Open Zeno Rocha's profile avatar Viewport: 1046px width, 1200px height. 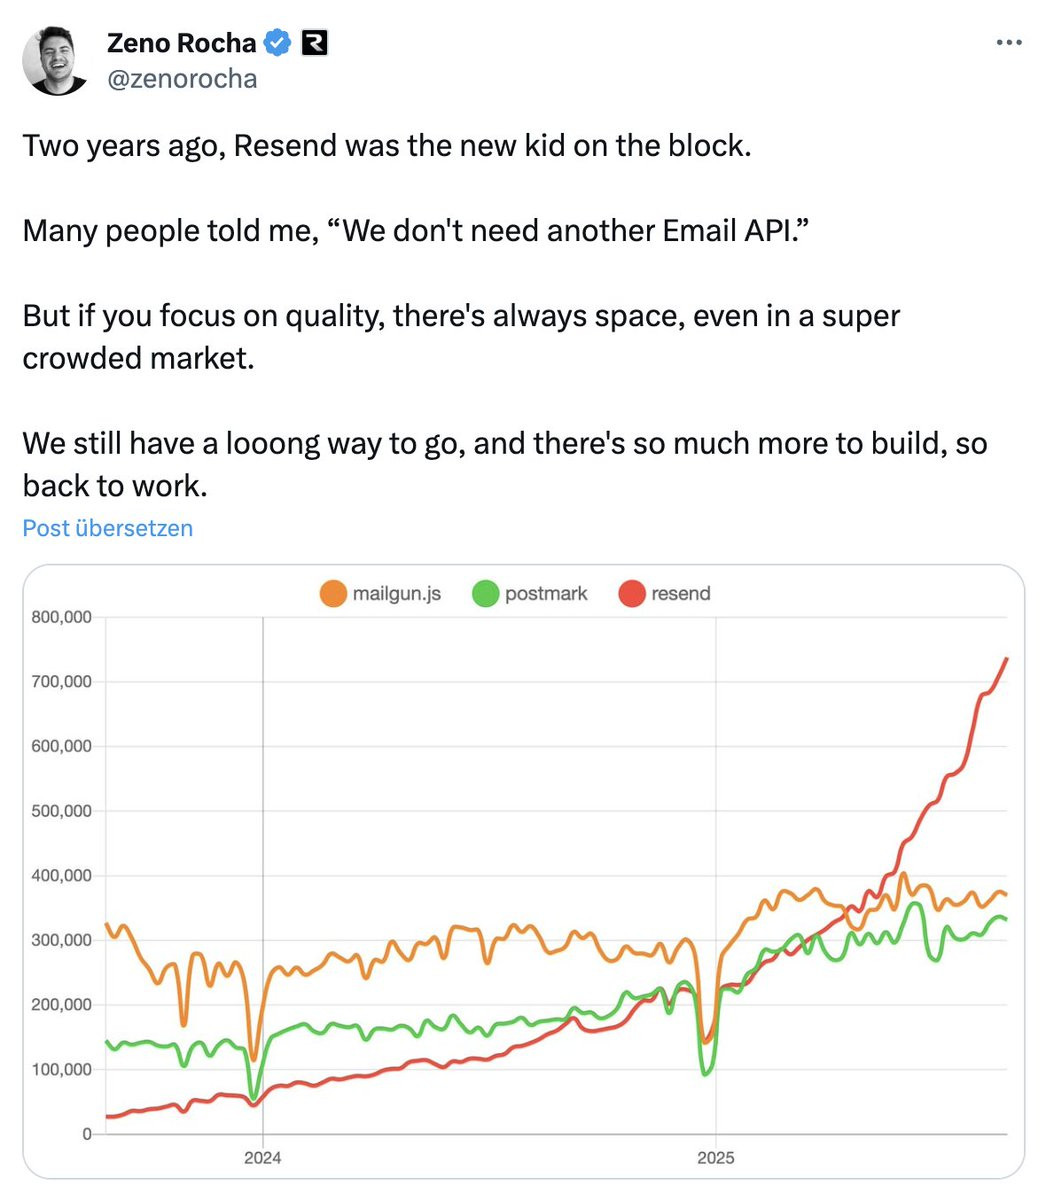(x=56, y=61)
